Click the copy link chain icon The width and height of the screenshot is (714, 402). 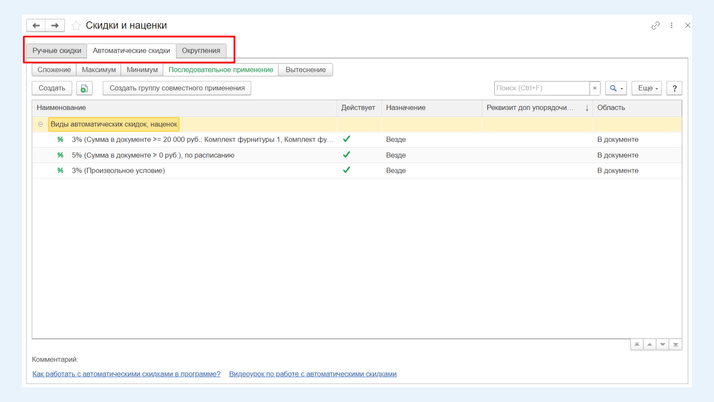click(655, 25)
